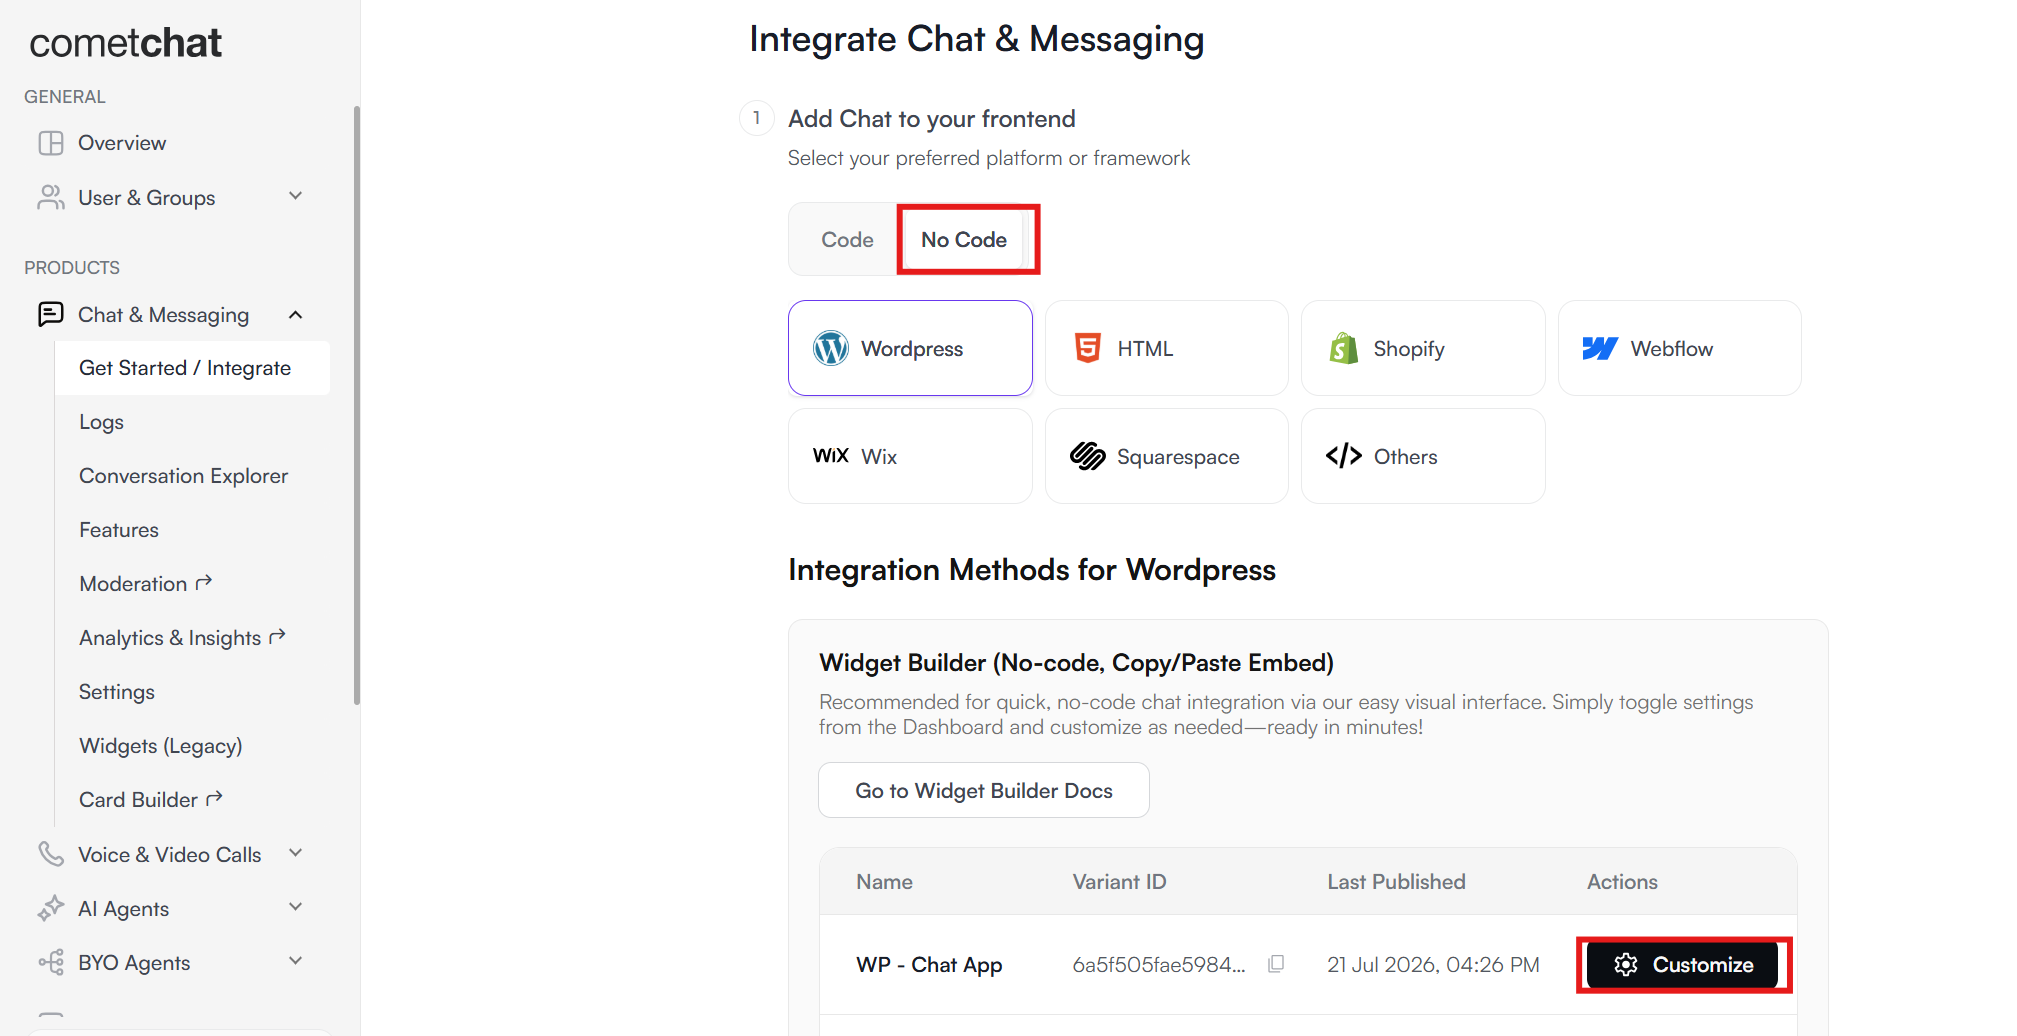Expand the User & Groups chevron

(295, 196)
